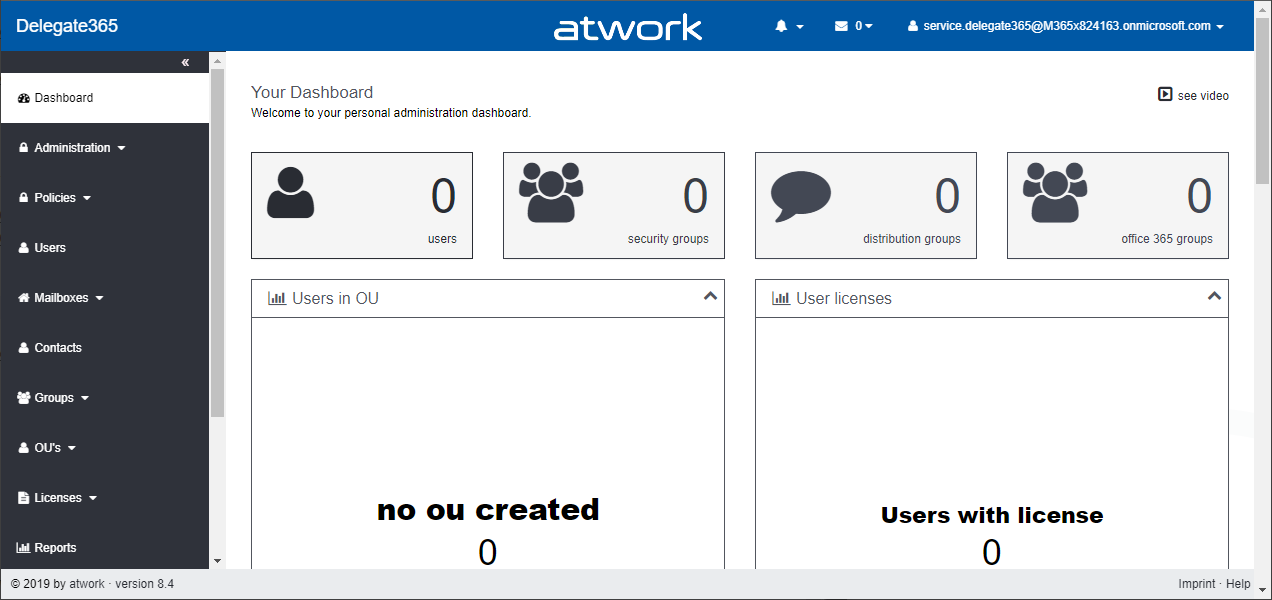Click the see video play icon

tap(1165, 95)
